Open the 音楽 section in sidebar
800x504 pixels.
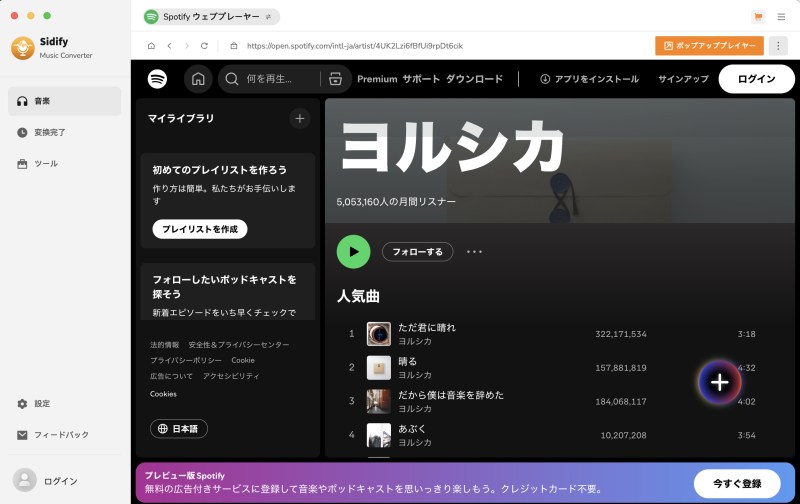[x=64, y=101]
